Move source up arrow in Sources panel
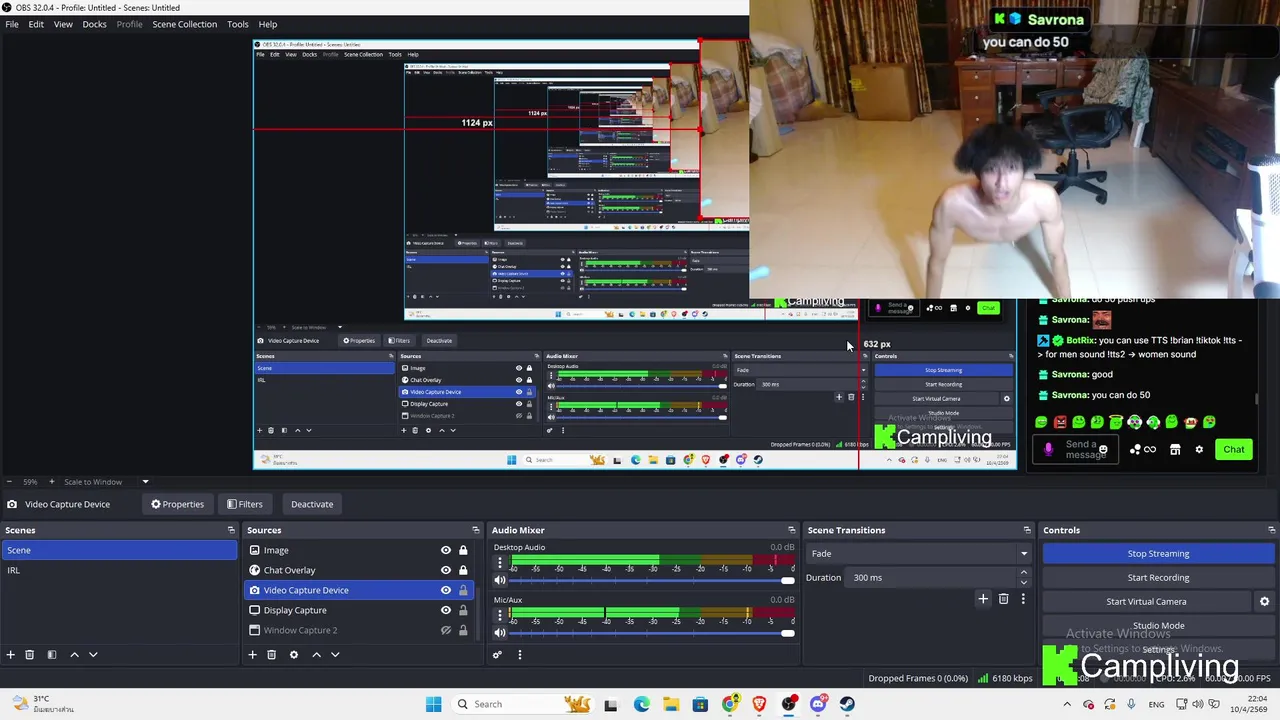This screenshot has width=1280, height=720. [316, 655]
